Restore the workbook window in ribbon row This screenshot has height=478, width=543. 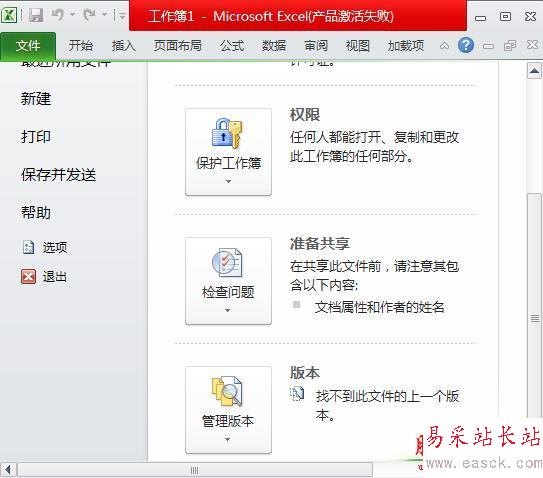[x=510, y=45]
